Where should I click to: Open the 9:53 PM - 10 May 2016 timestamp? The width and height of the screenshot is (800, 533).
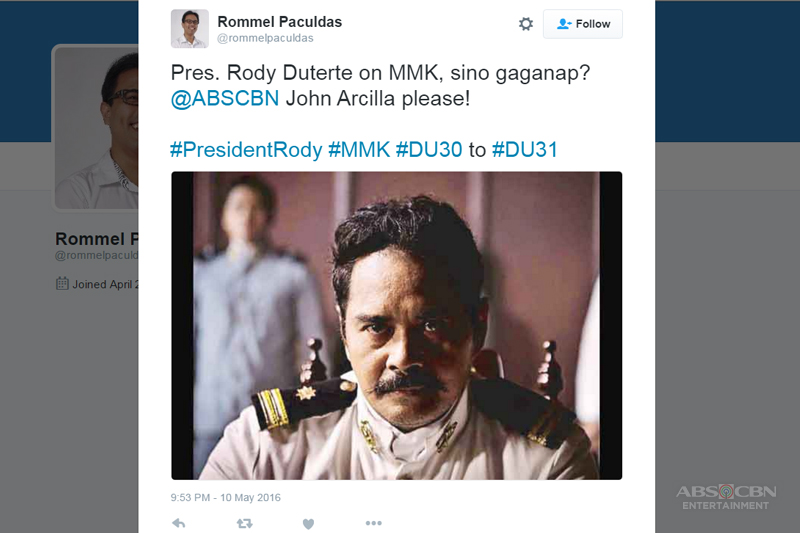tap(226, 497)
